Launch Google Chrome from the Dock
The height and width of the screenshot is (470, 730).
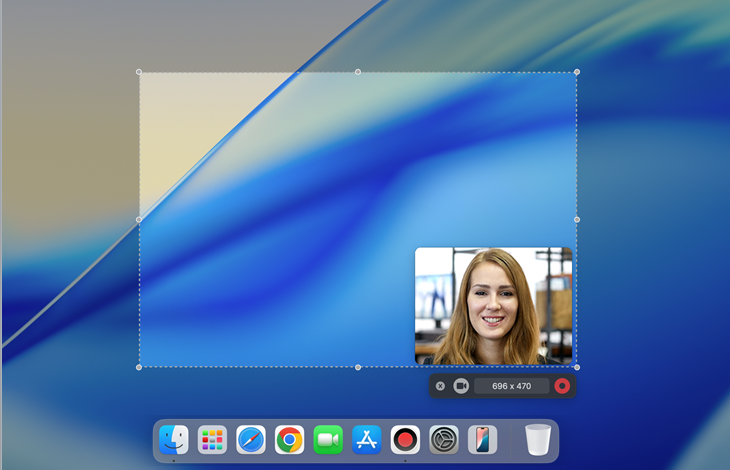290,439
